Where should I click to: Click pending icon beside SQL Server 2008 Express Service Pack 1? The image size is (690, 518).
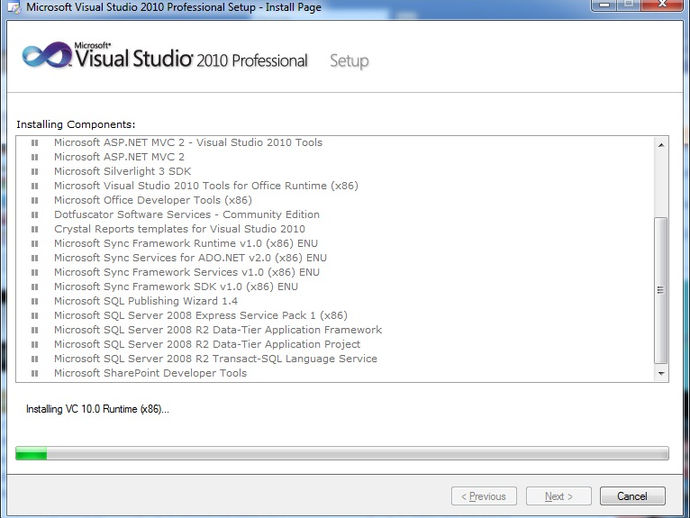coord(35,316)
